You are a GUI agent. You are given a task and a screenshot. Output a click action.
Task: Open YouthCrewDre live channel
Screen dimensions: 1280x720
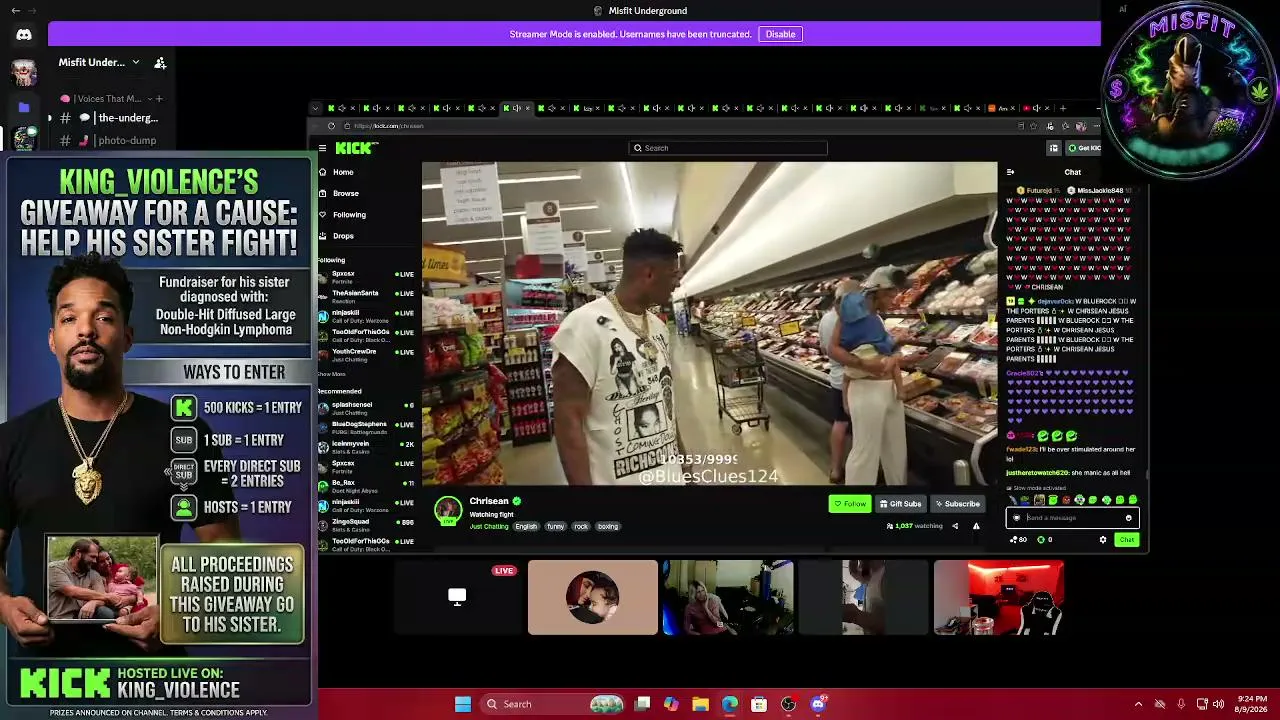tap(365, 355)
